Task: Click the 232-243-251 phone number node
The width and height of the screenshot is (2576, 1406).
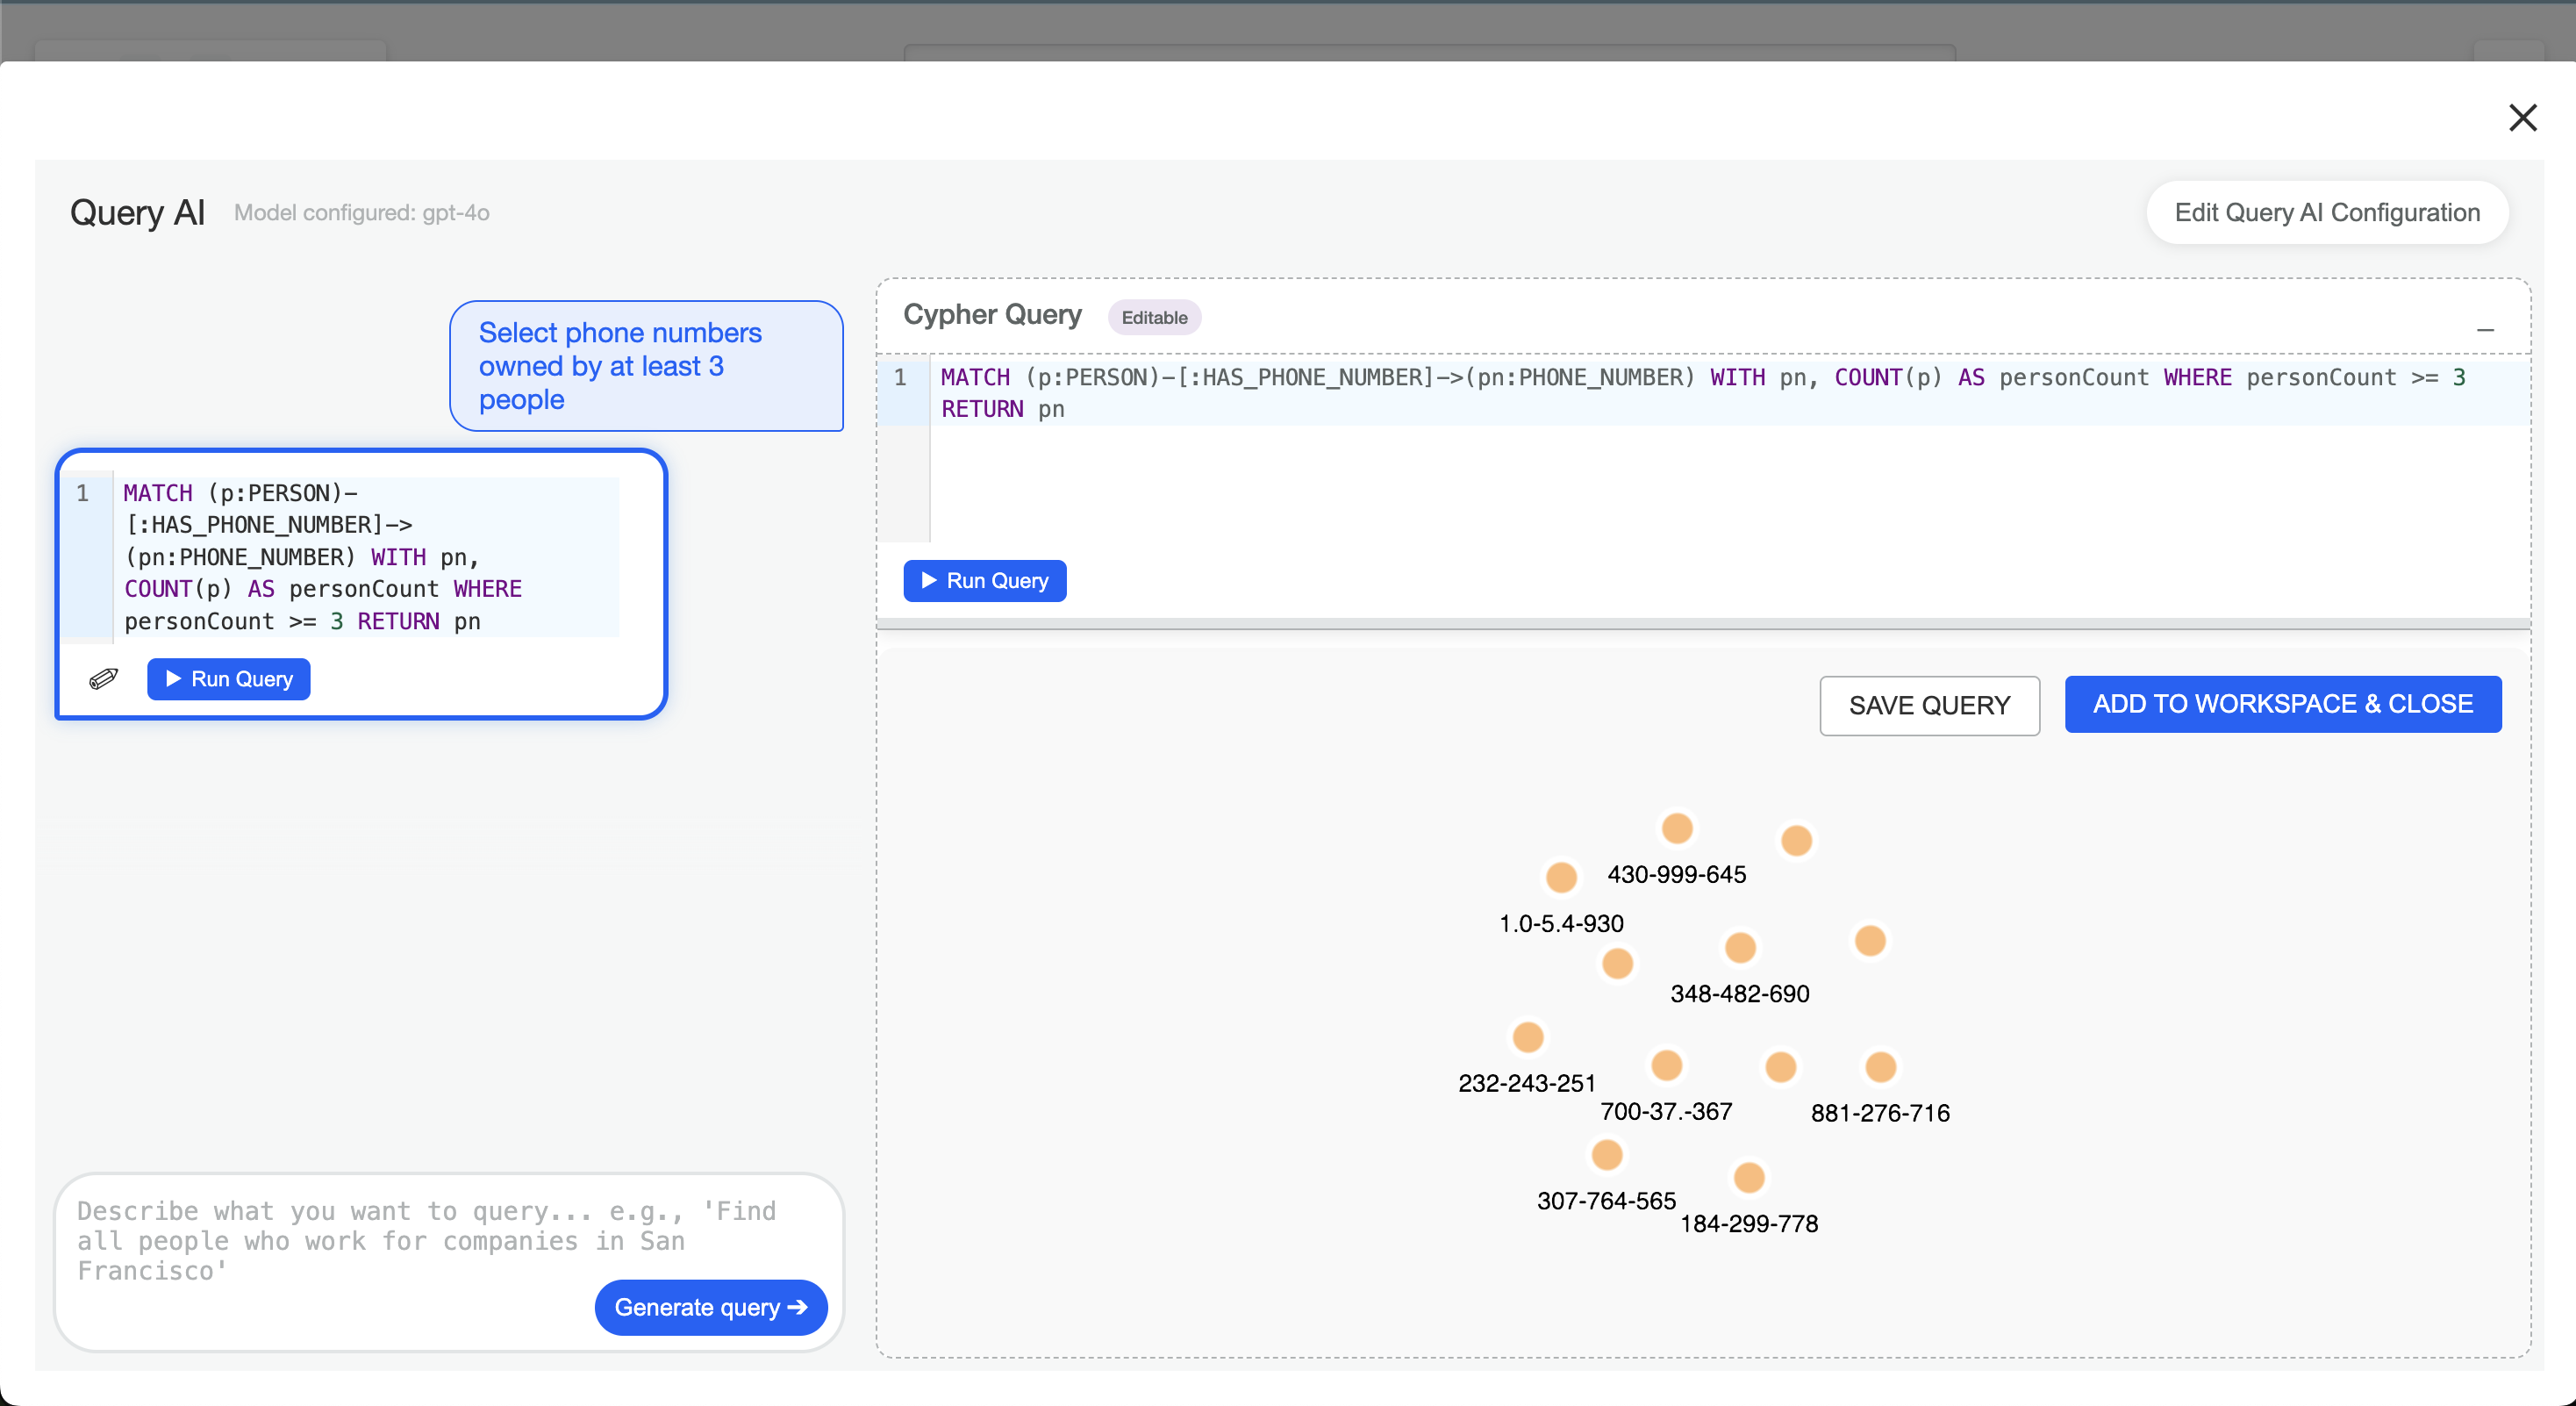Action: tap(1528, 1037)
